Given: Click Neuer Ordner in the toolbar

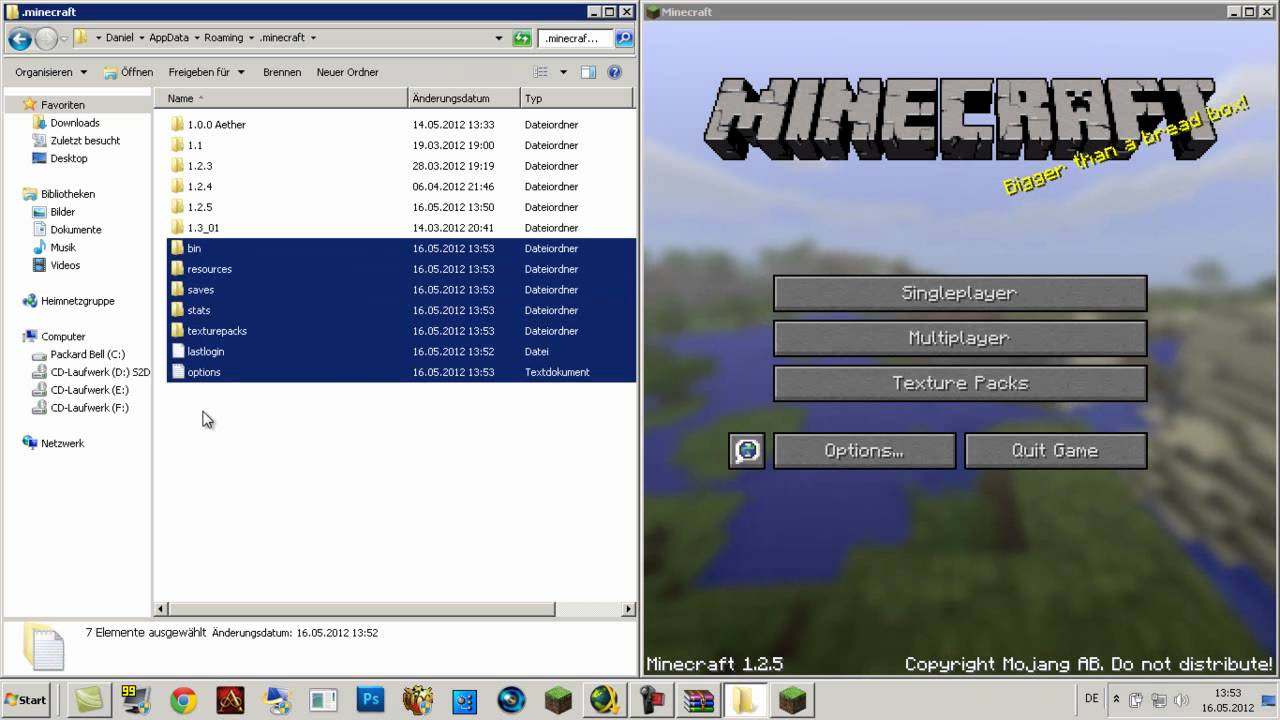Looking at the screenshot, I should [x=347, y=72].
